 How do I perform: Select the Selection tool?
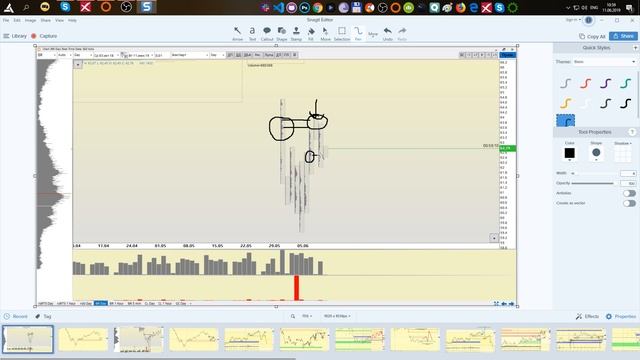tap(342, 33)
